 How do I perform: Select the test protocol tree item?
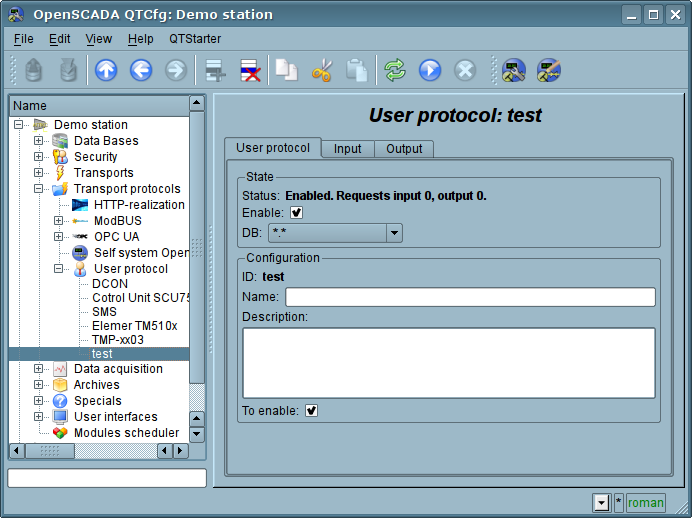102,354
